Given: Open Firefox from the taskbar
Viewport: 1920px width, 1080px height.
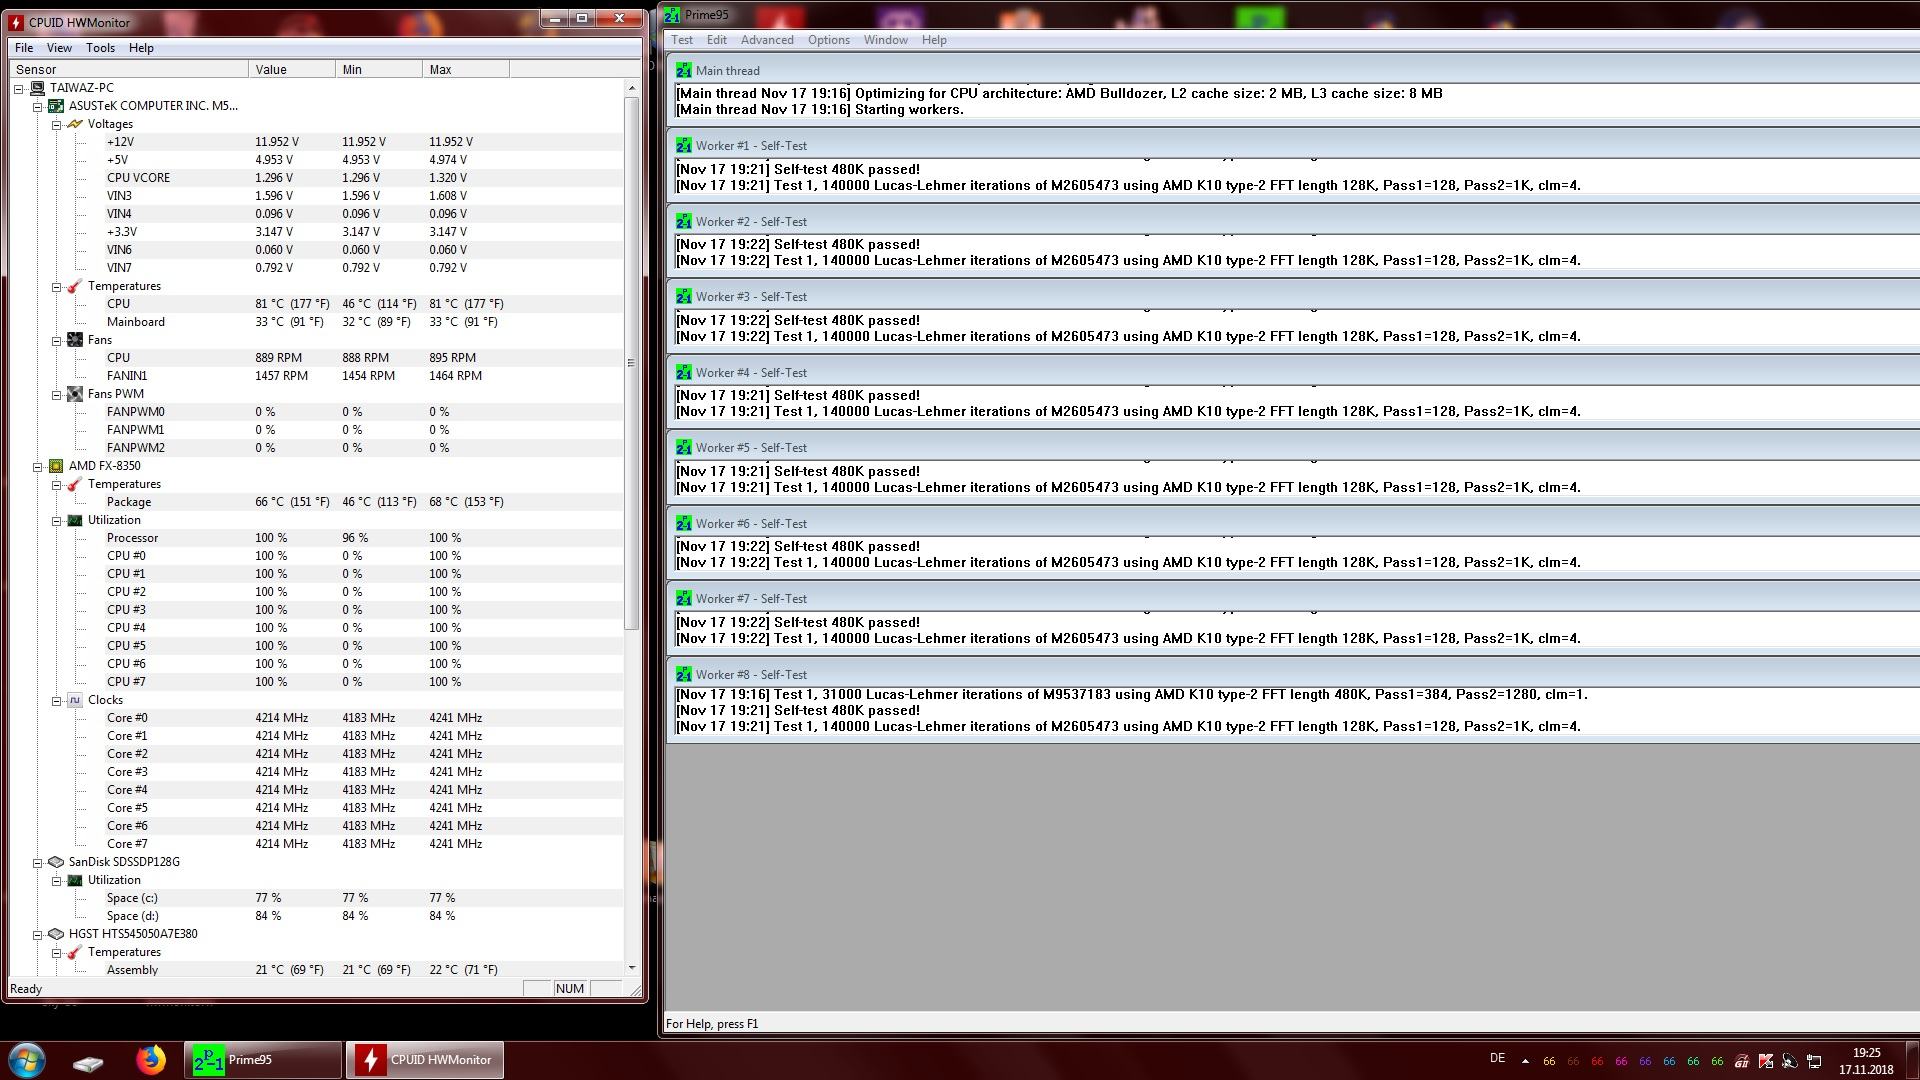Looking at the screenshot, I should pos(151,1060).
